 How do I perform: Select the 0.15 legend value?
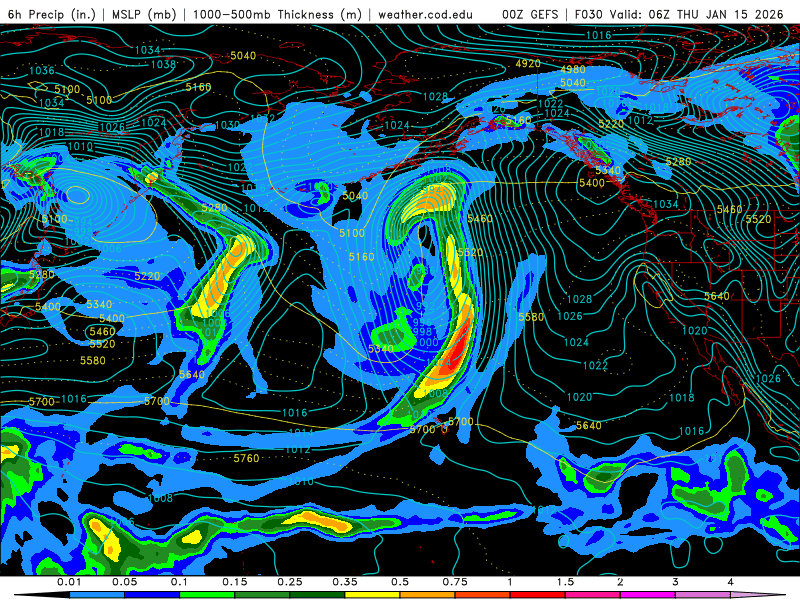[235, 582]
